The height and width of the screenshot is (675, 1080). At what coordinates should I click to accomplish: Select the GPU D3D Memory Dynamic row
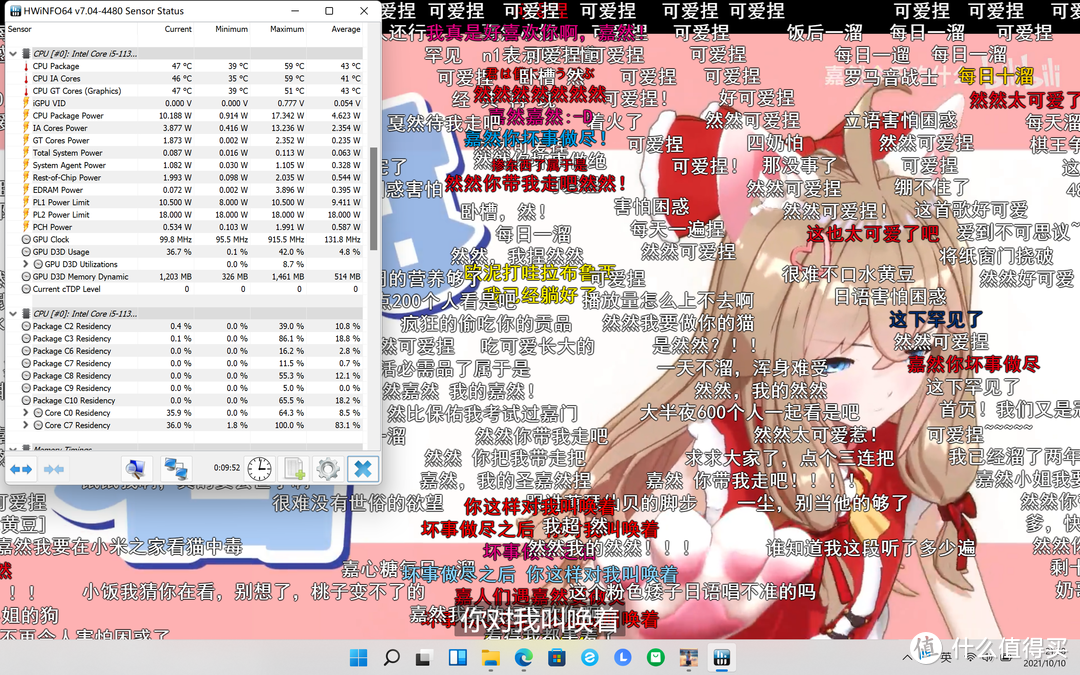pos(185,277)
